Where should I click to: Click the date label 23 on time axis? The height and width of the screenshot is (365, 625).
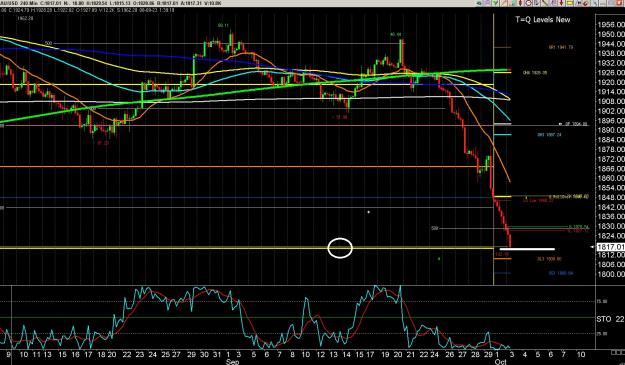pyautogui.click(x=140, y=354)
